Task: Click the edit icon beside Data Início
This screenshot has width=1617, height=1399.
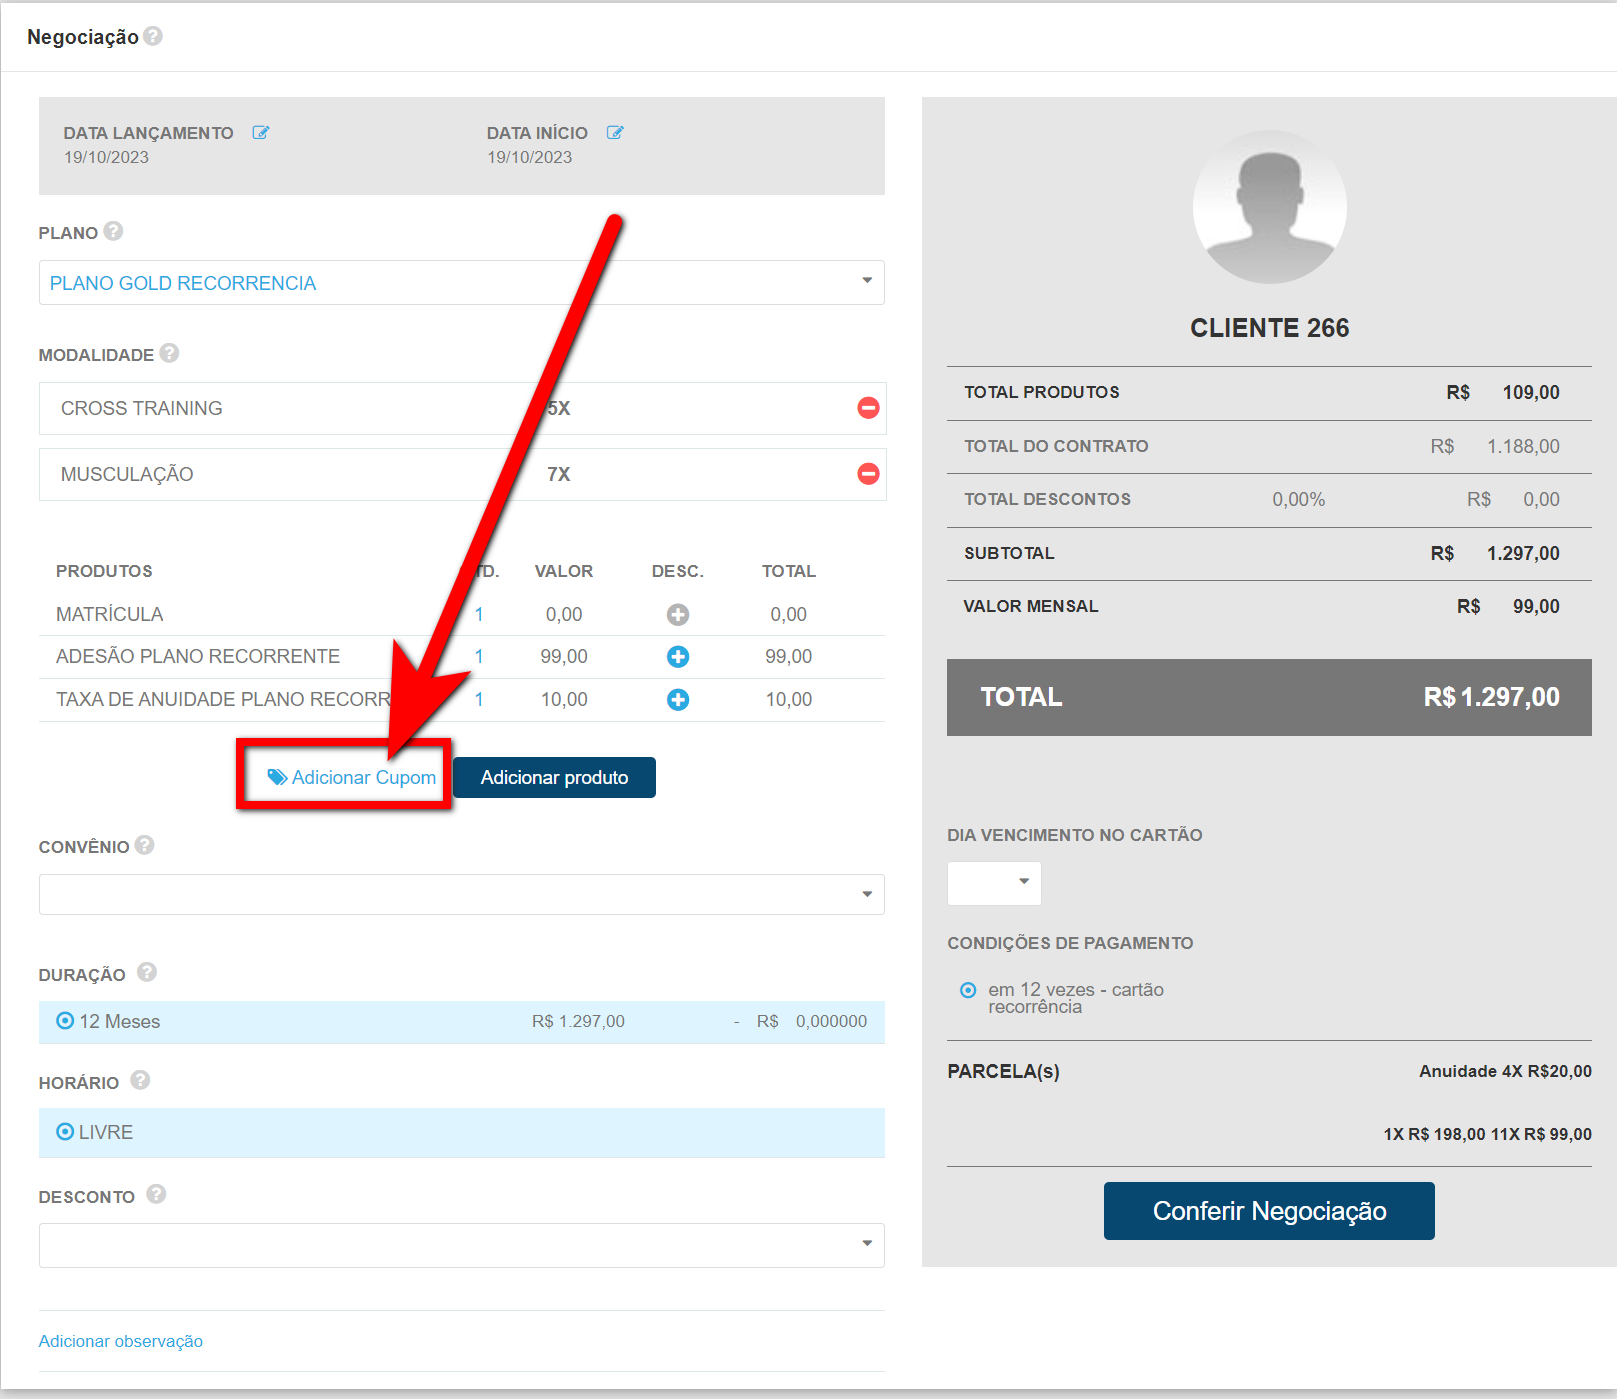Action: (615, 133)
